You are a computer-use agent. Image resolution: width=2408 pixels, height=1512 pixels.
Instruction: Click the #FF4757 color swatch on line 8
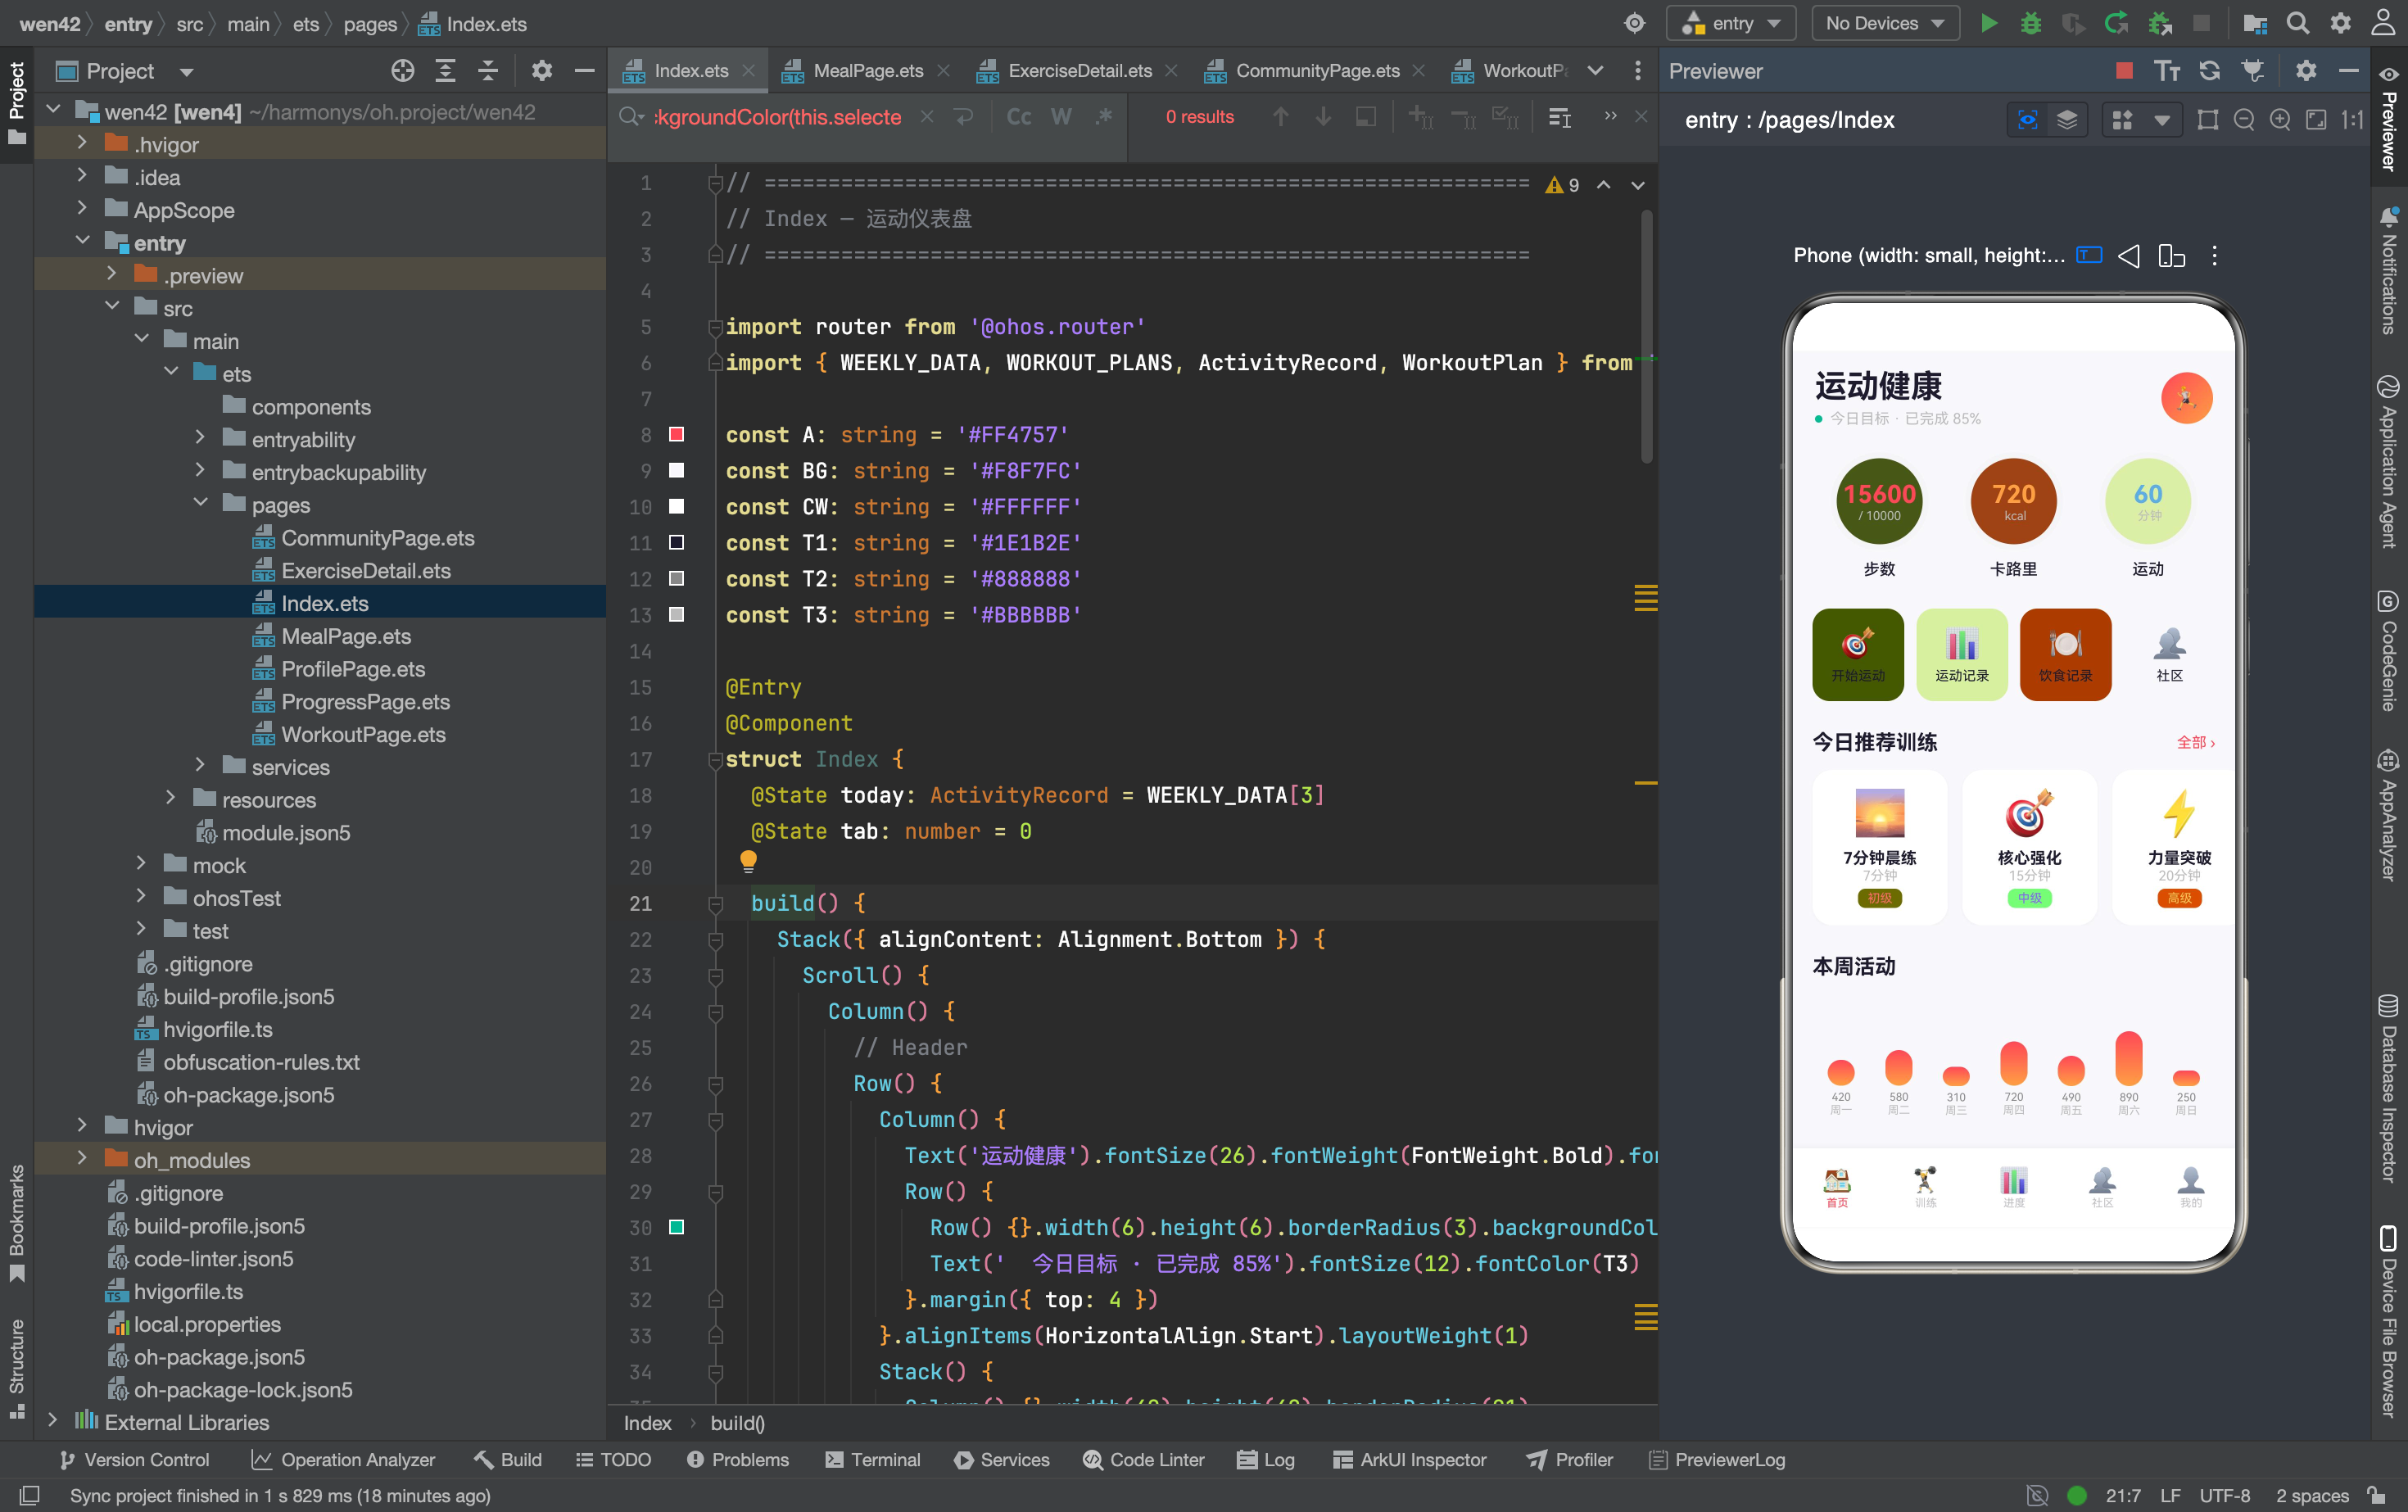pyautogui.click(x=676, y=434)
